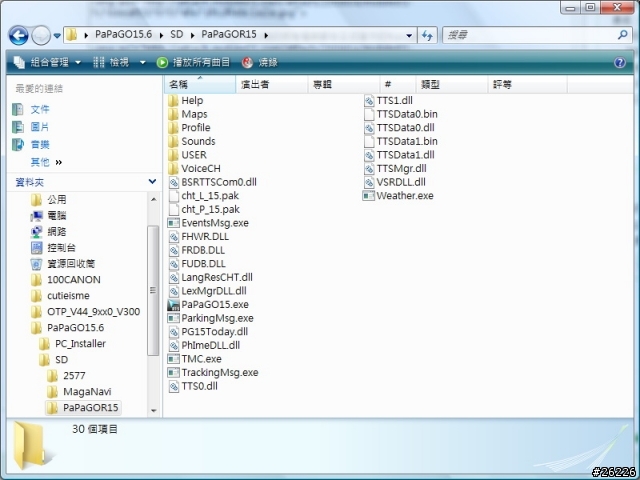The height and width of the screenshot is (480, 640).
Task: Select the TTSMgr.dll file icon
Action: (369, 168)
